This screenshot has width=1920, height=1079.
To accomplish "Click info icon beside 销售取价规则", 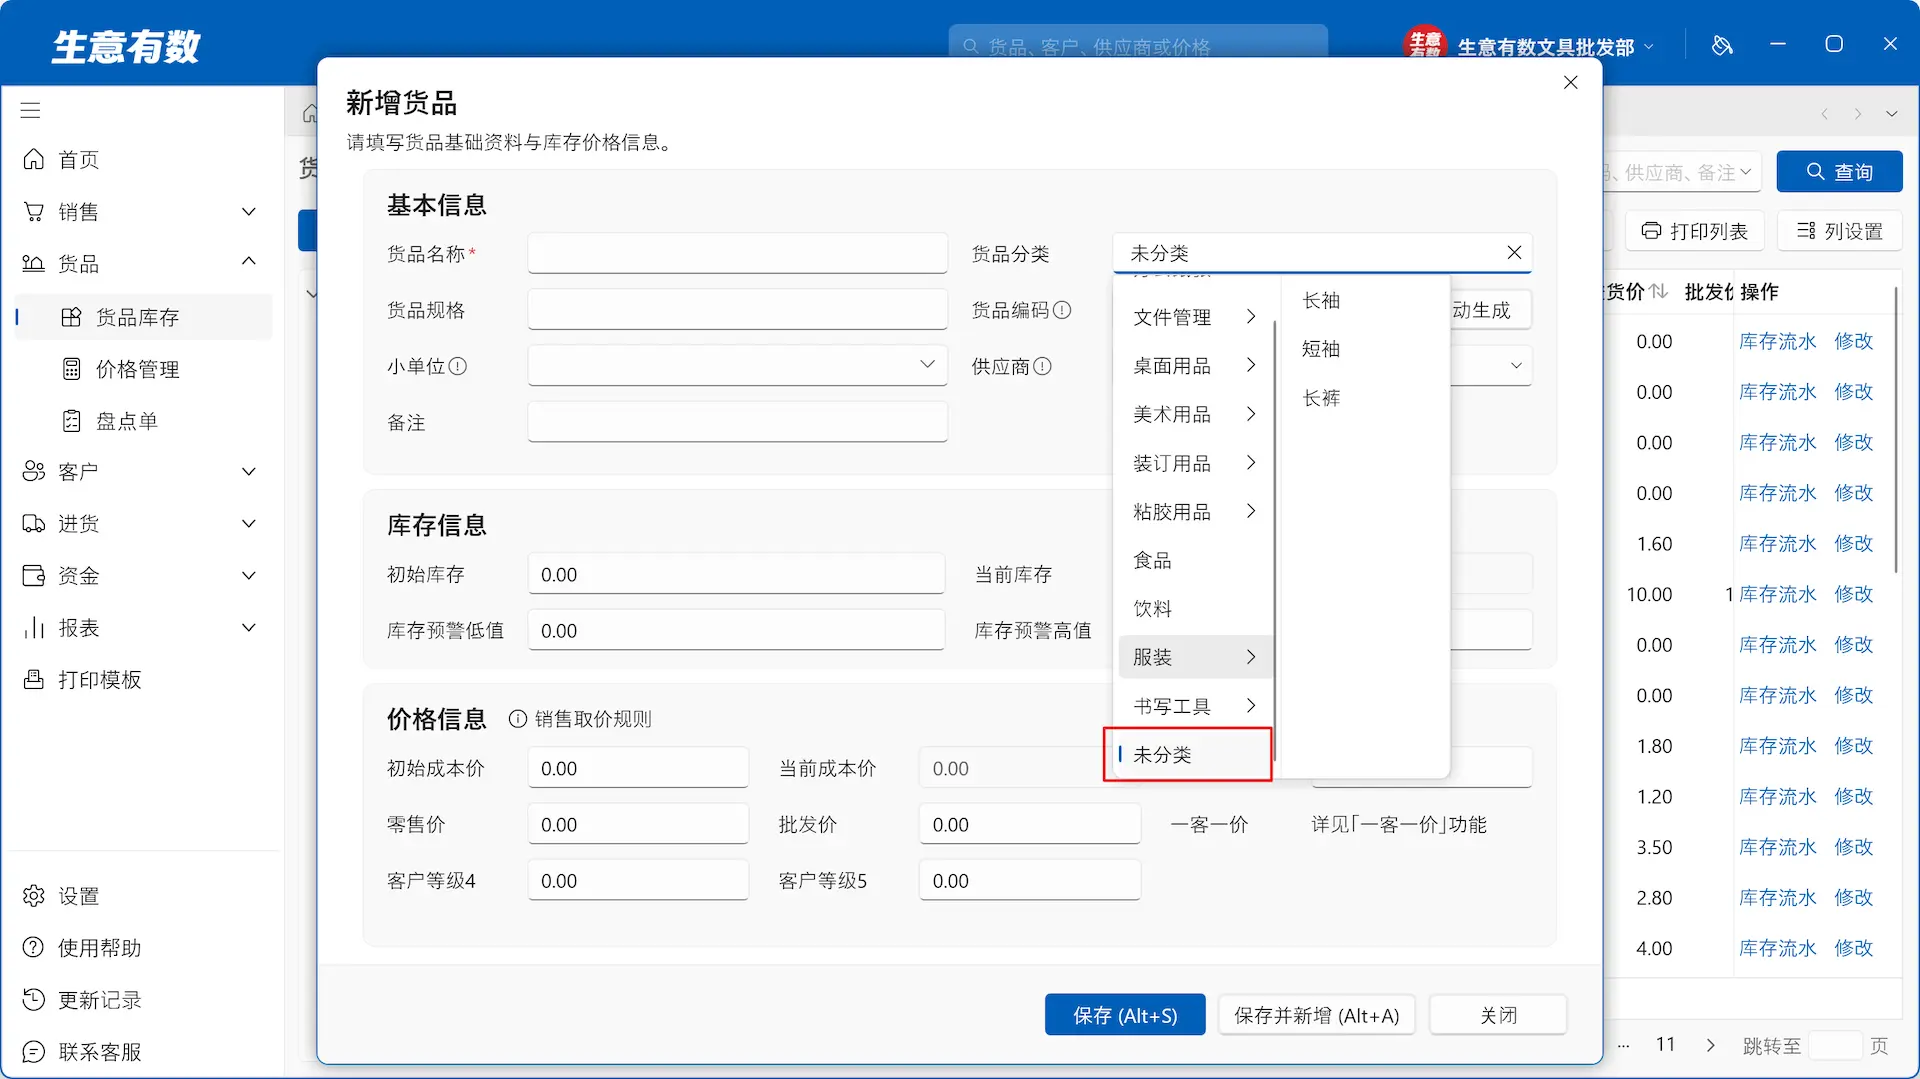I will pos(518,719).
